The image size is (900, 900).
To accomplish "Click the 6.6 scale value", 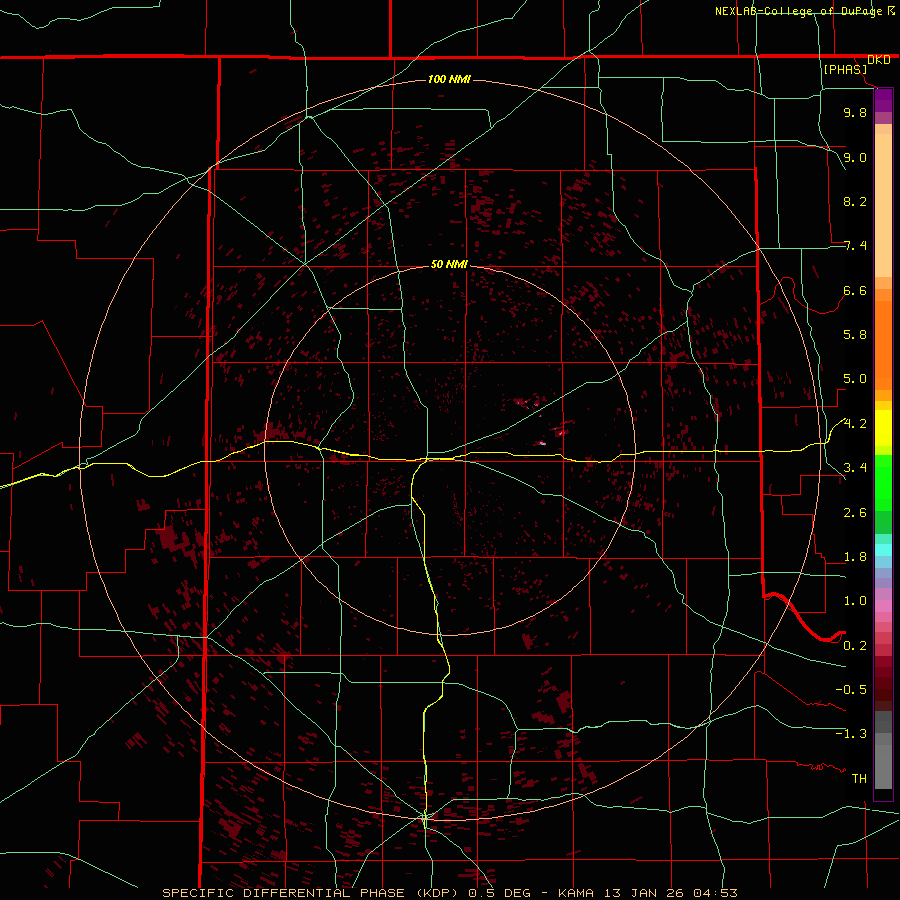I will pyautogui.click(x=855, y=290).
